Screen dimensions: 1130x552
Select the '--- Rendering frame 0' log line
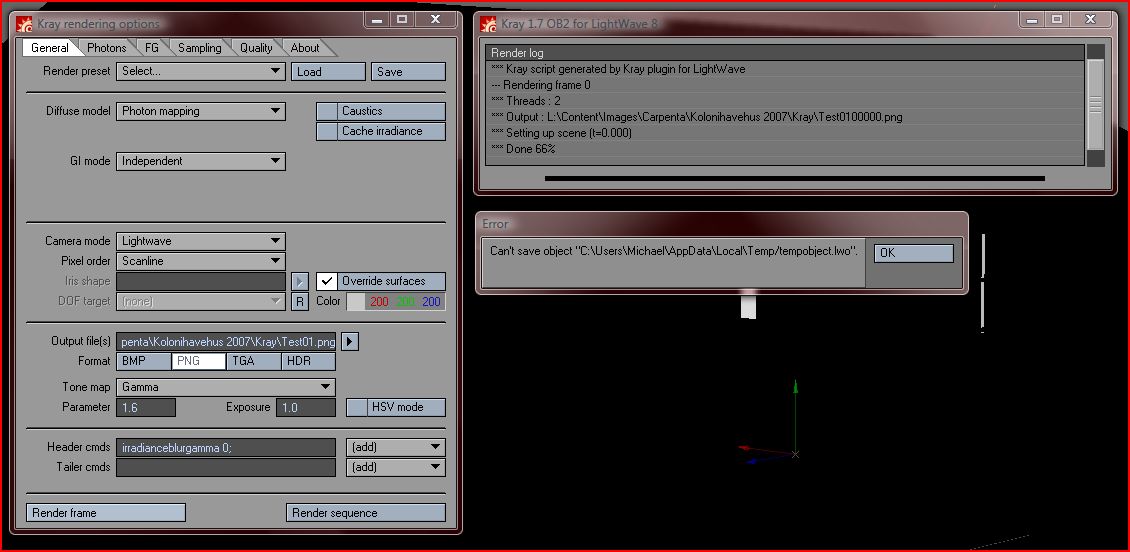pos(785,85)
